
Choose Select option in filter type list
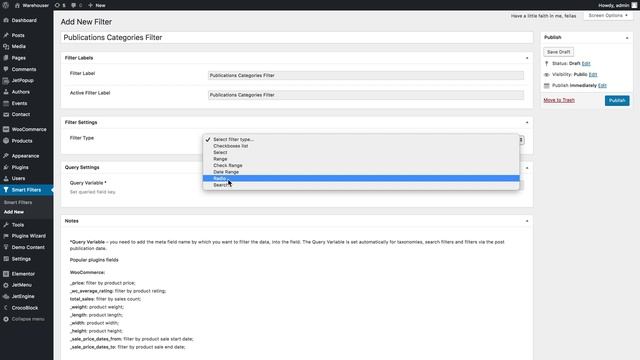[x=361, y=152]
